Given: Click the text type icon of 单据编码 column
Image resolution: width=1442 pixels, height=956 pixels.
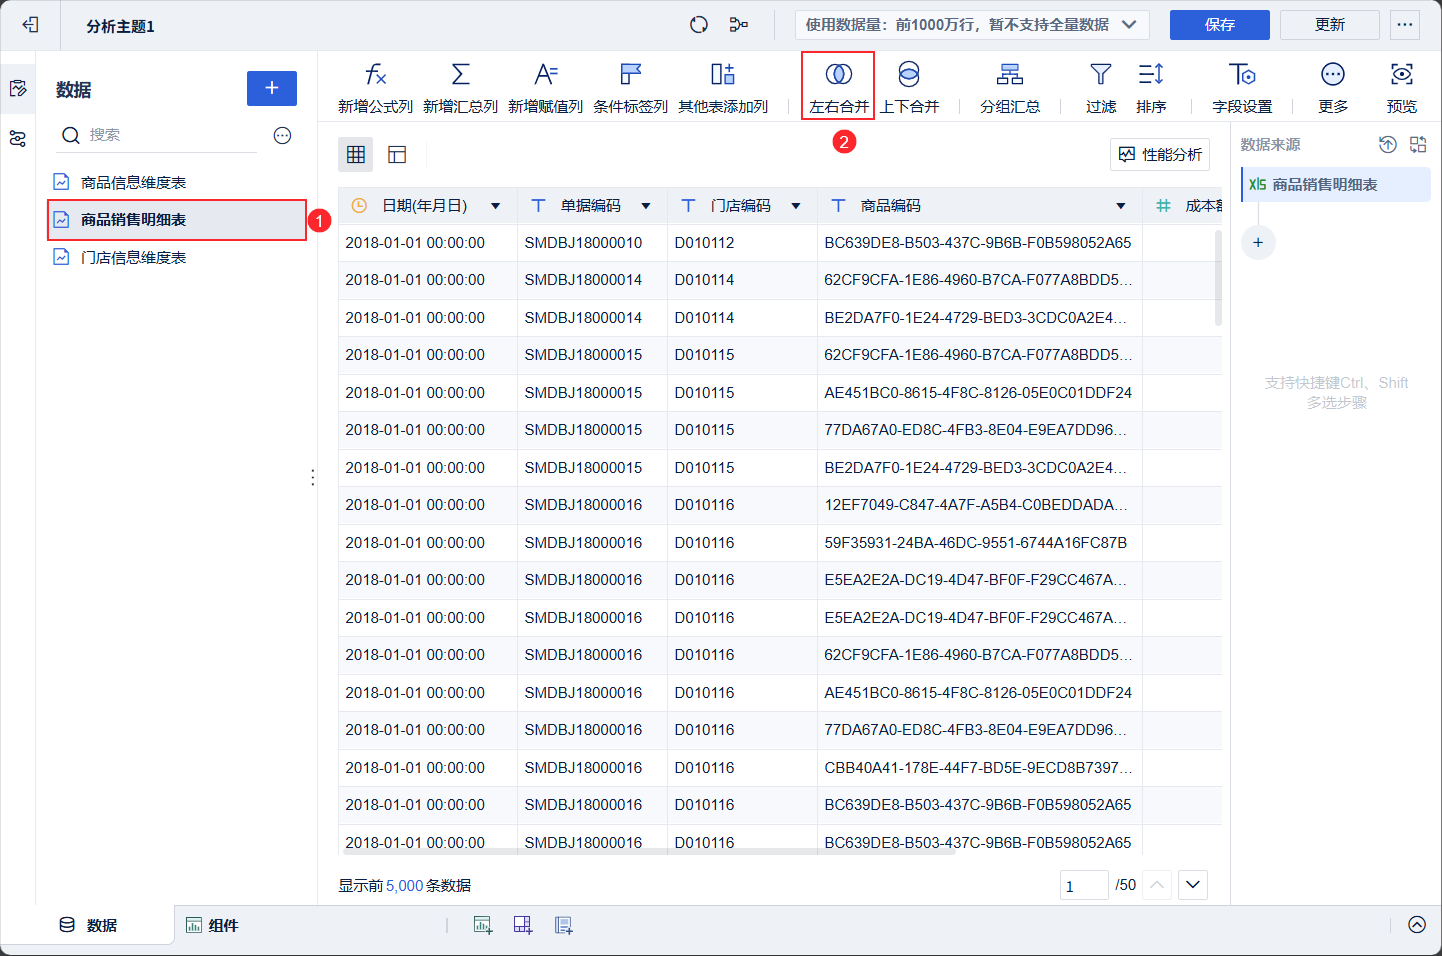Looking at the screenshot, I should click(538, 206).
